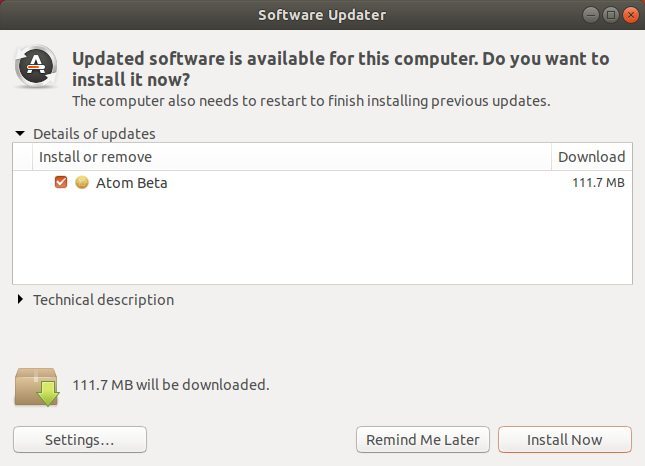Collapse the Details of updates section

[x=20, y=134]
